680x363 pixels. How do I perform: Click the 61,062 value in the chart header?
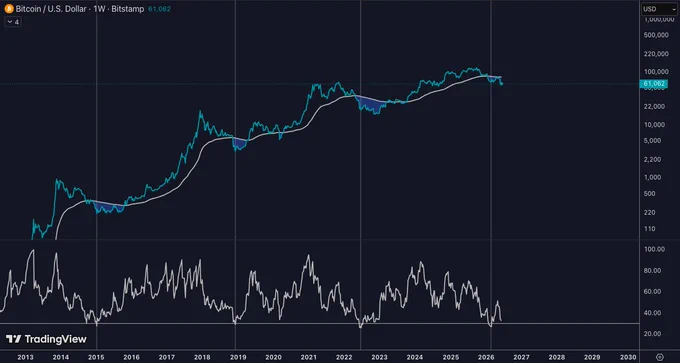click(159, 9)
